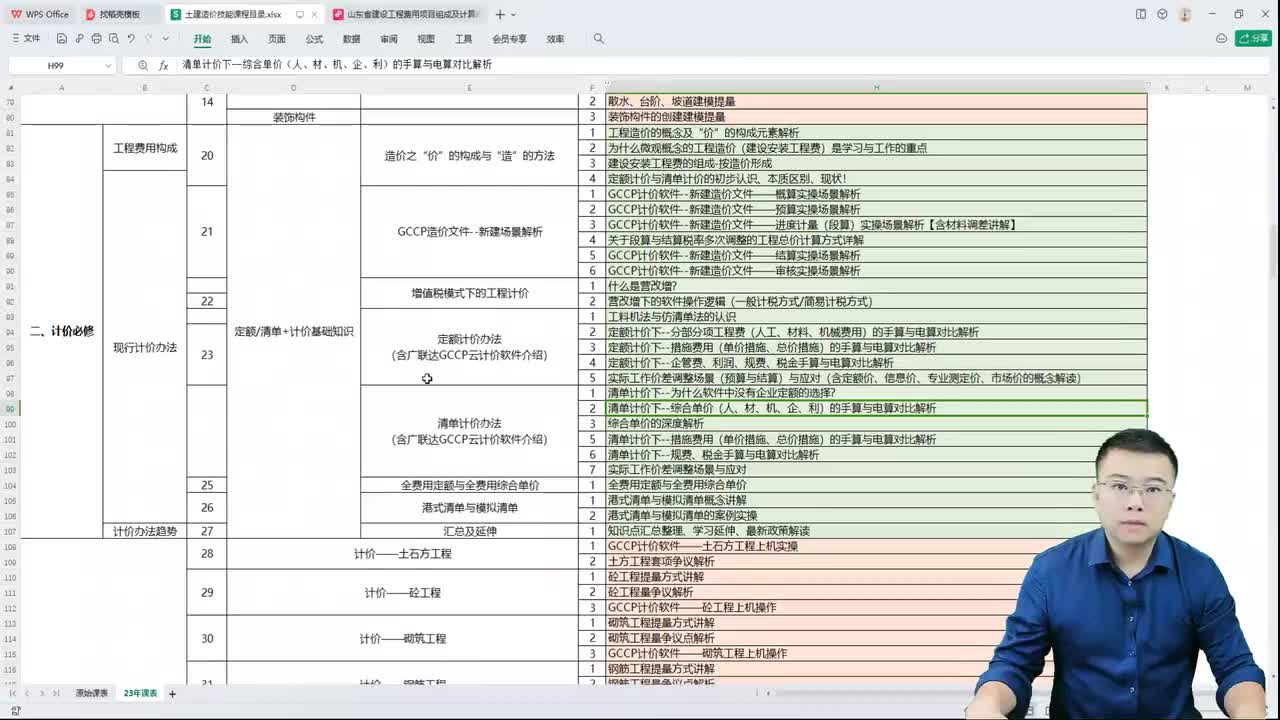Open the 文件 file menu
The height and width of the screenshot is (720, 1280).
pyautogui.click(x=25, y=38)
